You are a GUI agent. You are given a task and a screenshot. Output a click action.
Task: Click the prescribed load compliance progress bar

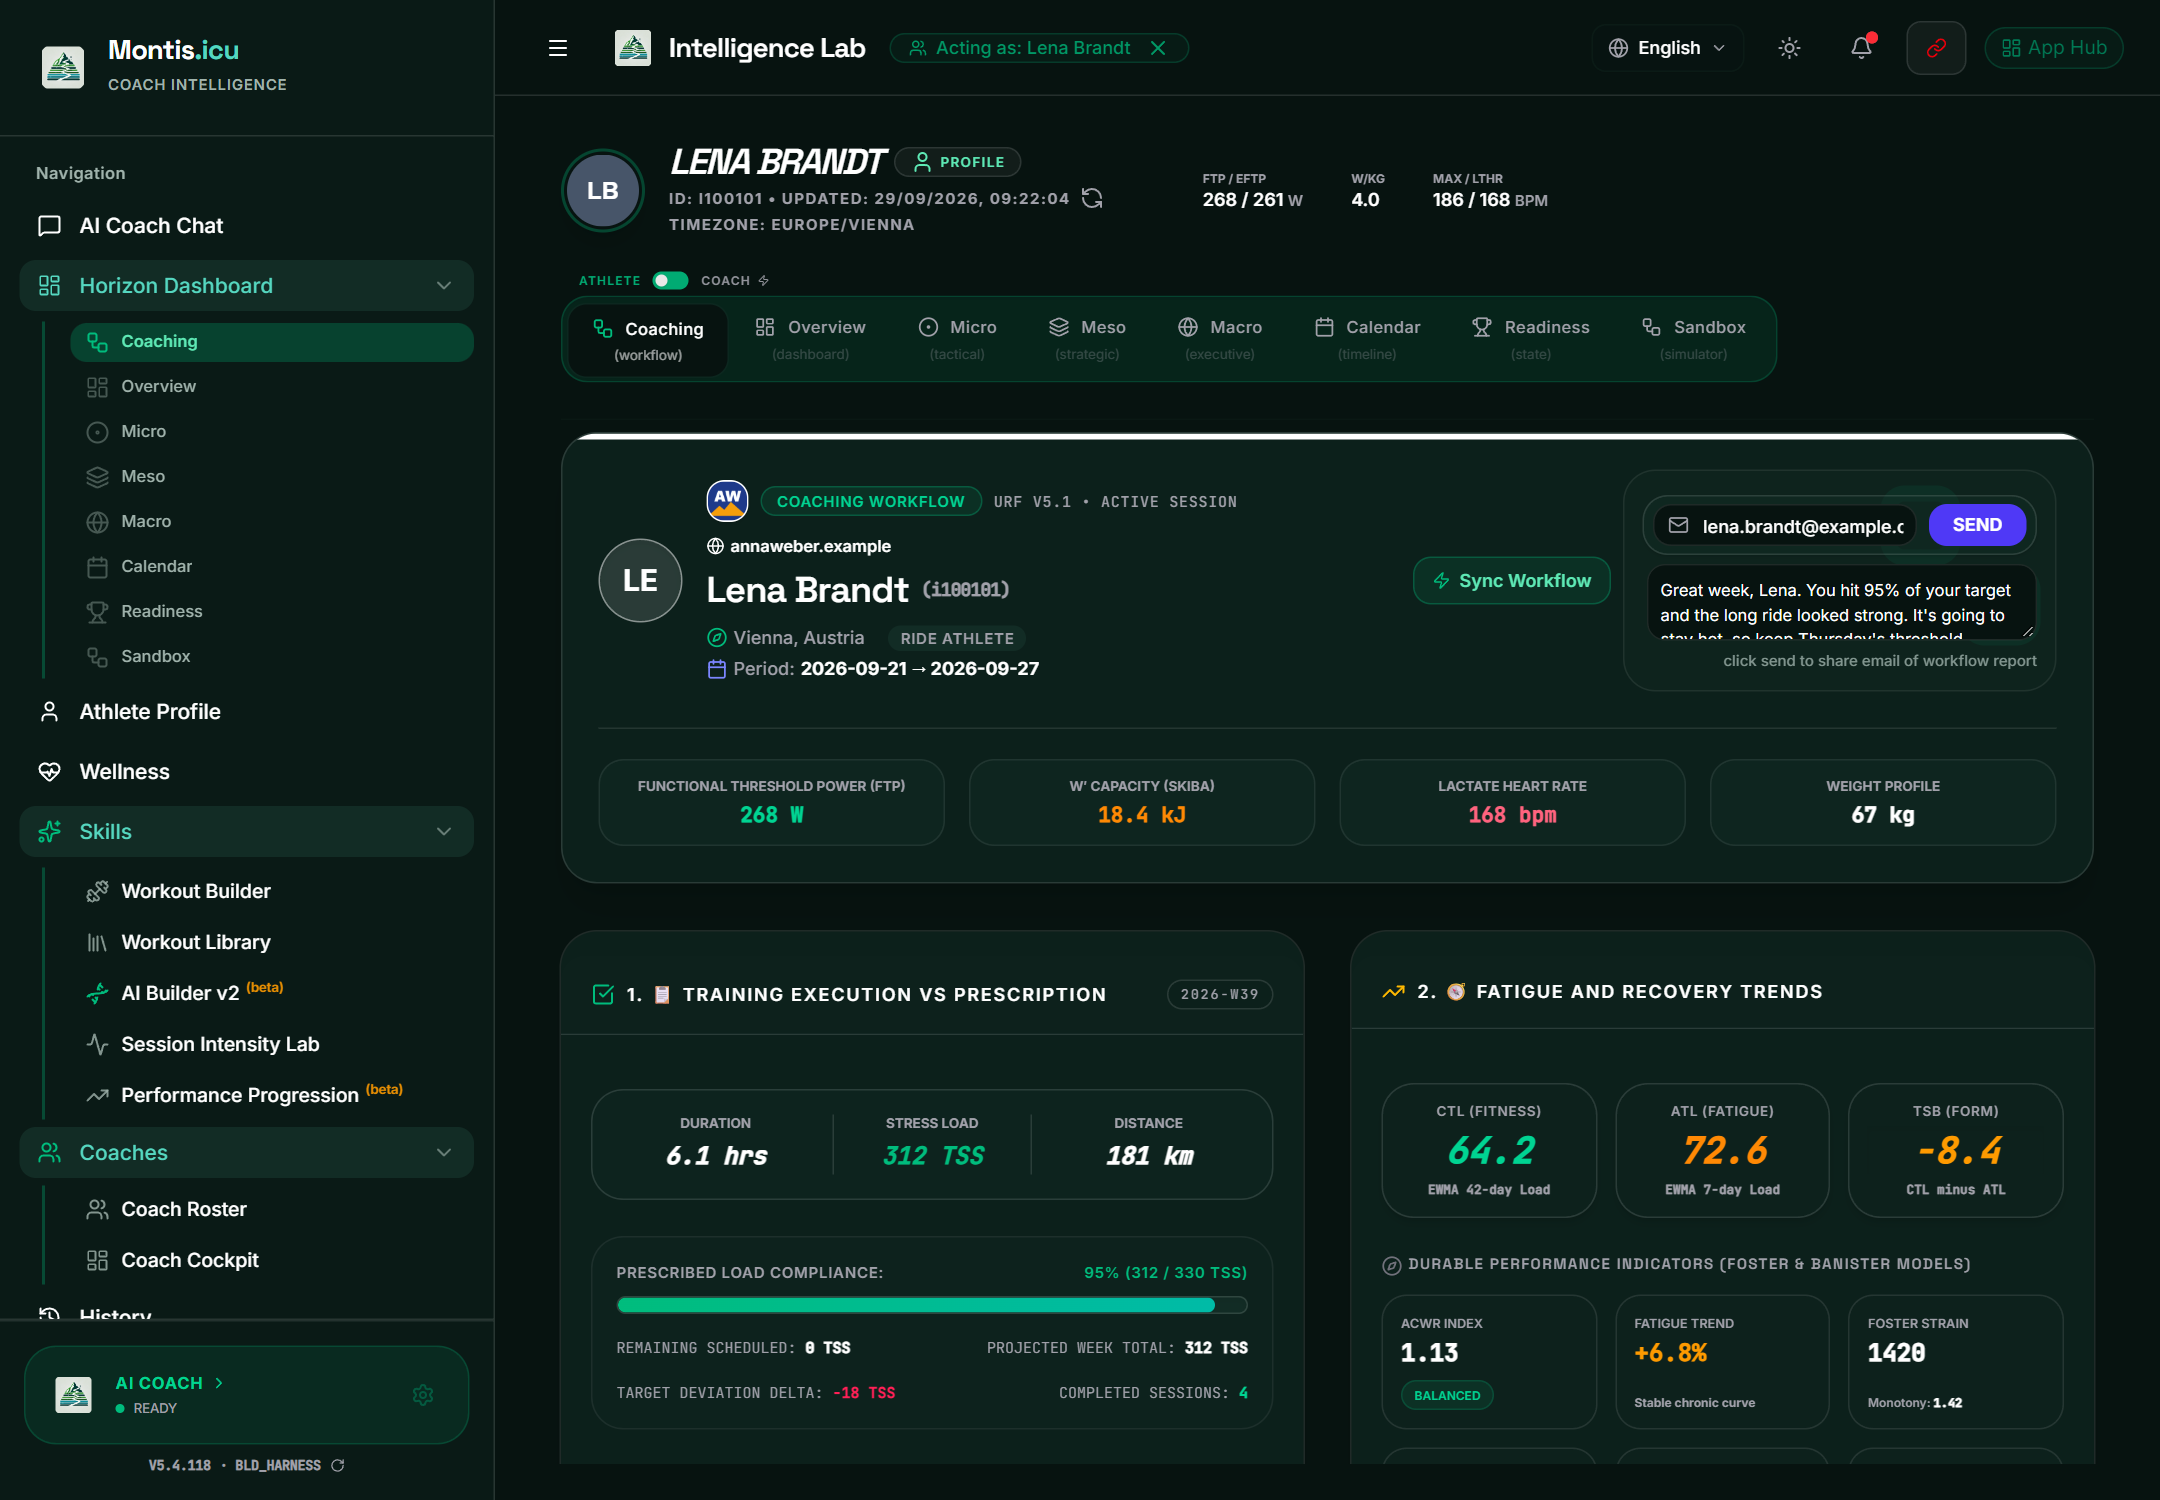point(932,1305)
